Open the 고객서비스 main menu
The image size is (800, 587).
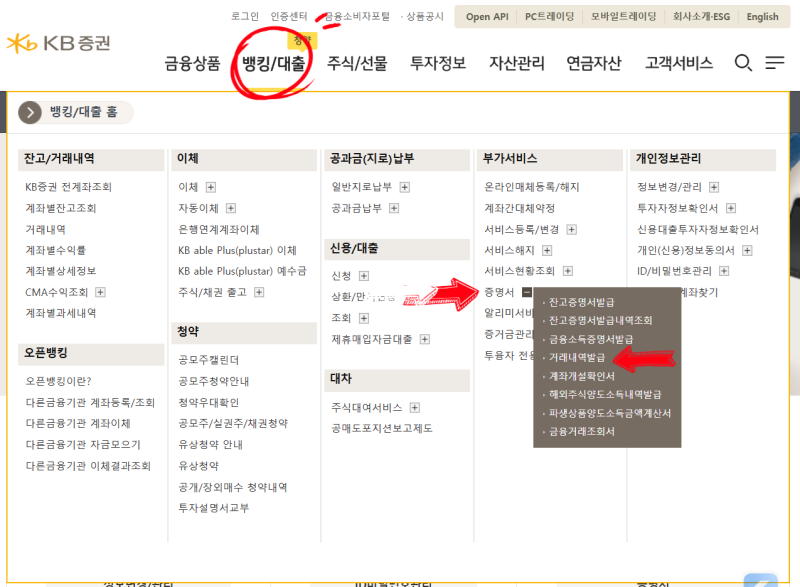(x=679, y=63)
